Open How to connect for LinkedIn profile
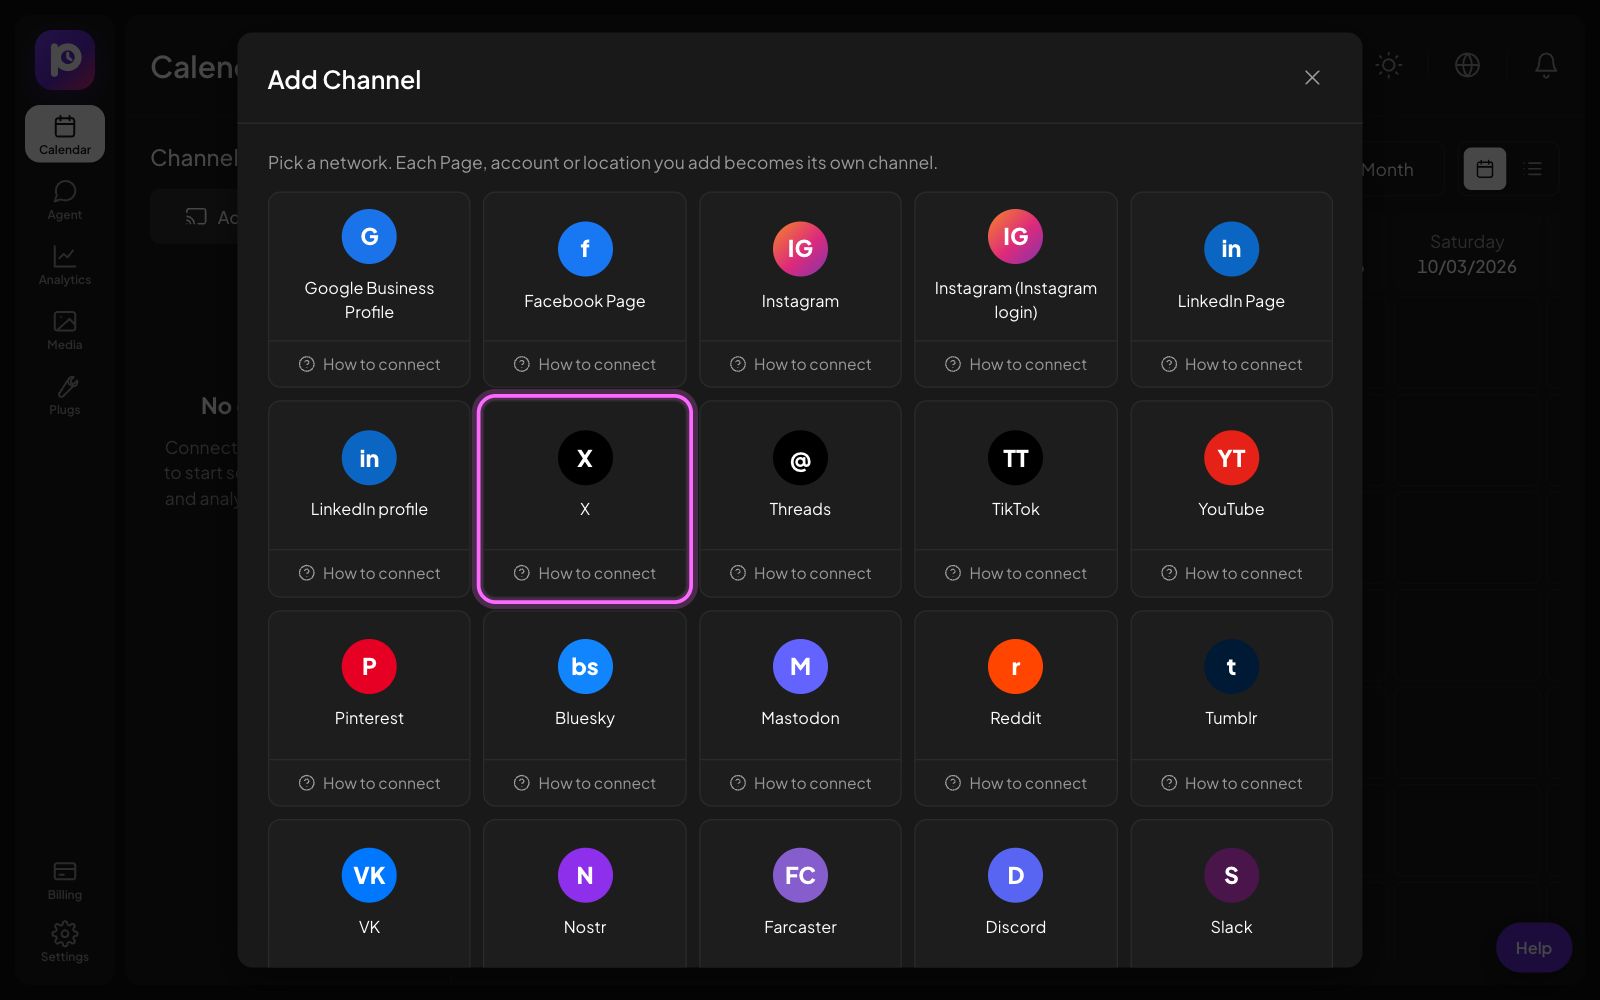 pyautogui.click(x=369, y=573)
